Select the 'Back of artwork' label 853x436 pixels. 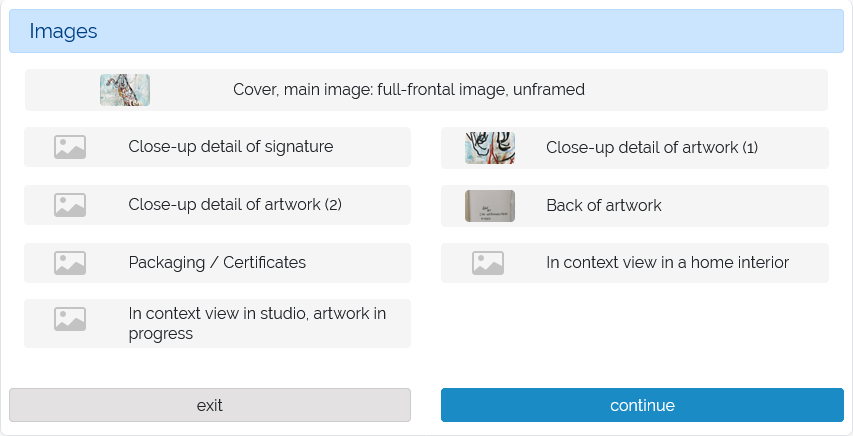click(x=604, y=205)
